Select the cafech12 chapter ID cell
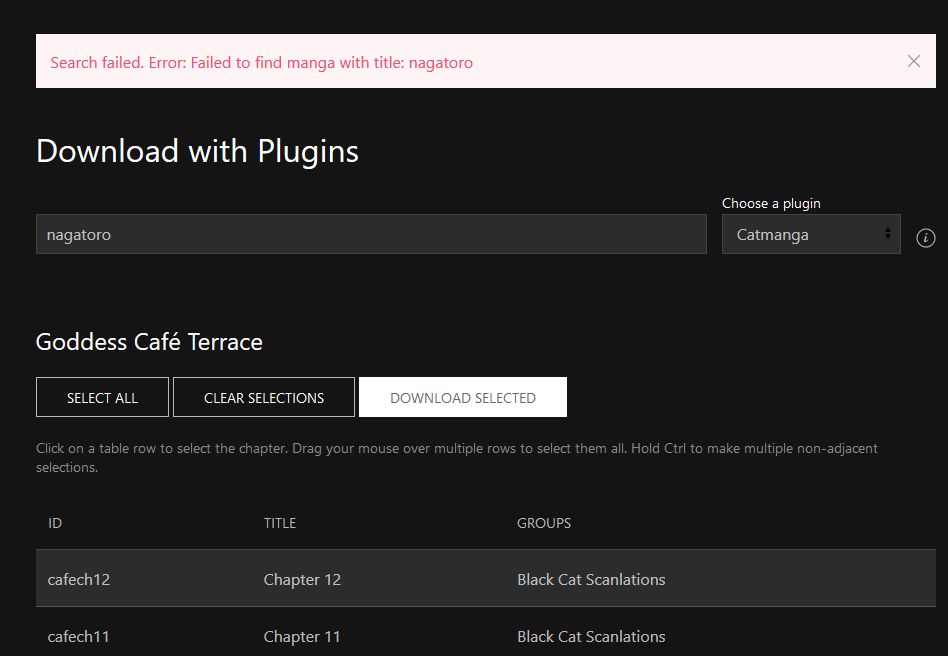Image resolution: width=948 pixels, height=656 pixels. click(x=79, y=580)
